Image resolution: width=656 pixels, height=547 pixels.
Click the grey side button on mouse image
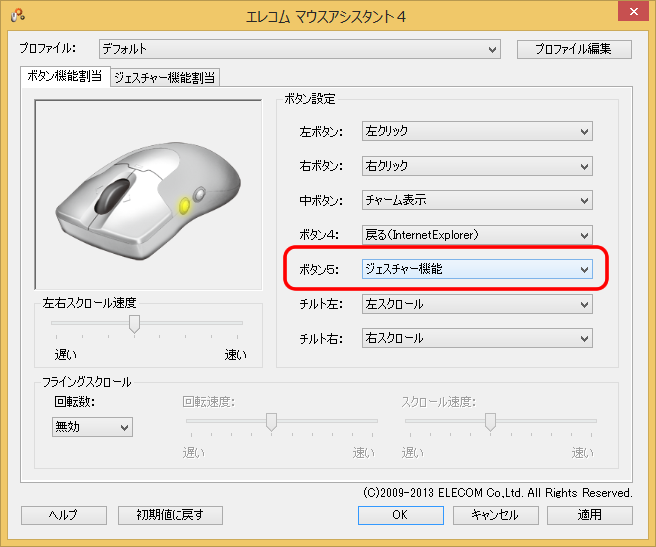[200, 194]
